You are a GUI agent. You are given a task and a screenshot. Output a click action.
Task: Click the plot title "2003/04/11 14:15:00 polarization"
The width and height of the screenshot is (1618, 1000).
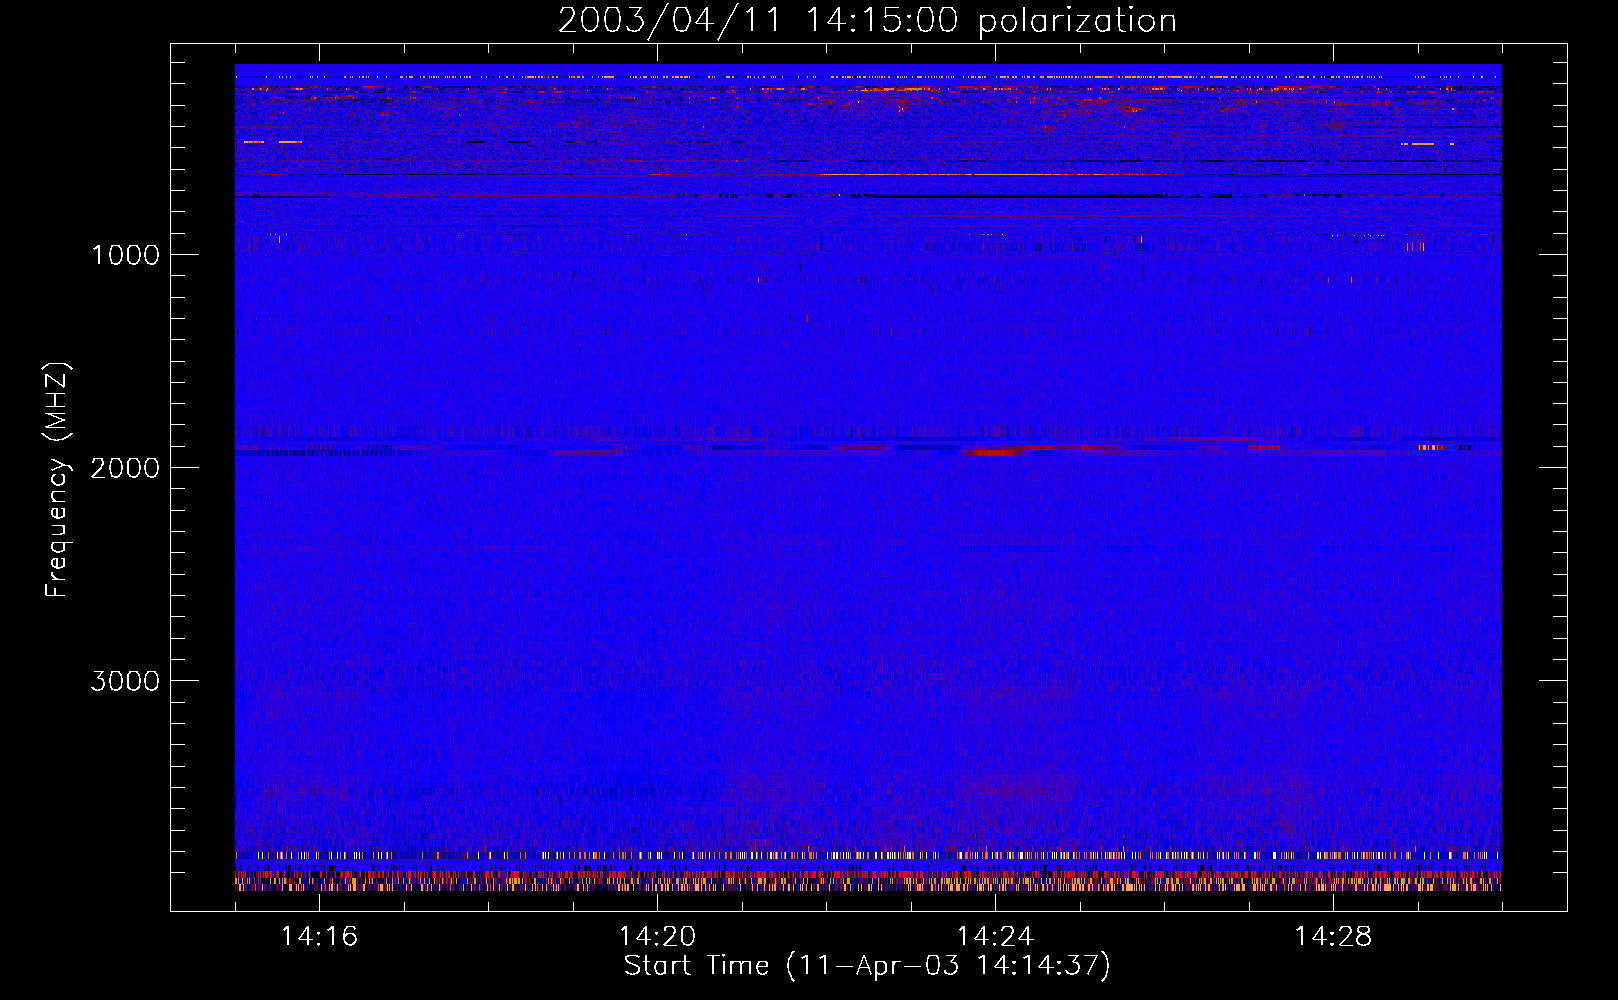pos(867,20)
